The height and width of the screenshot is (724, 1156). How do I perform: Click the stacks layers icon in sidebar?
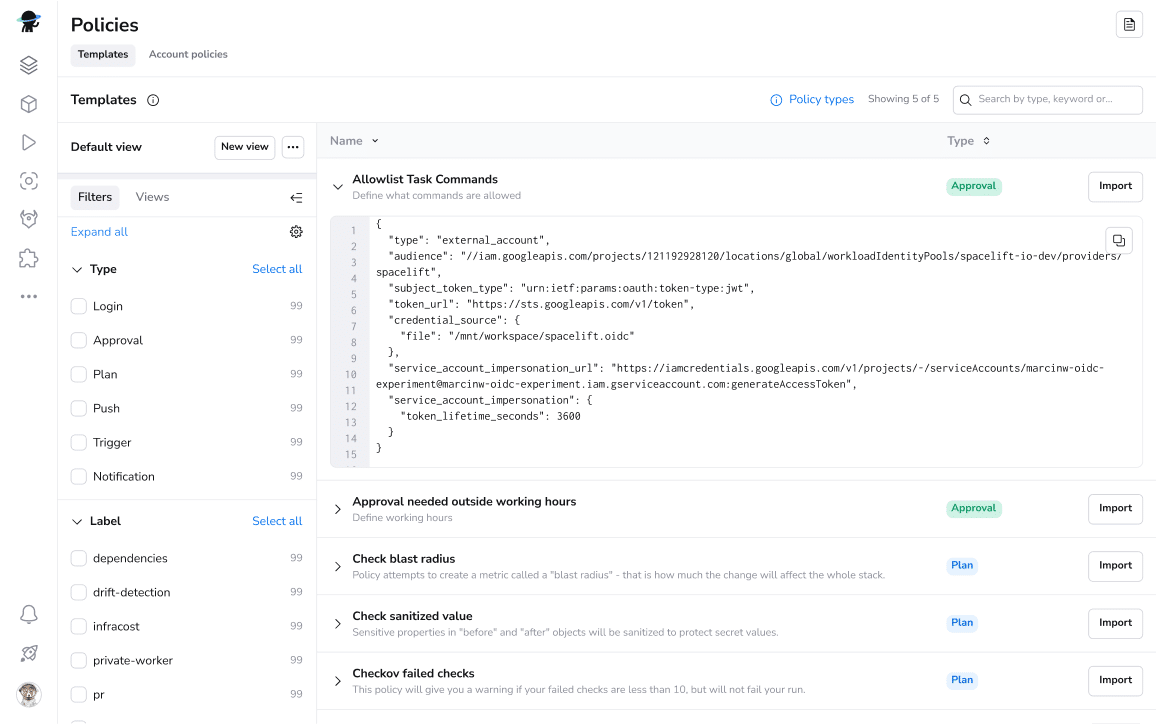pyautogui.click(x=29, y=66)
